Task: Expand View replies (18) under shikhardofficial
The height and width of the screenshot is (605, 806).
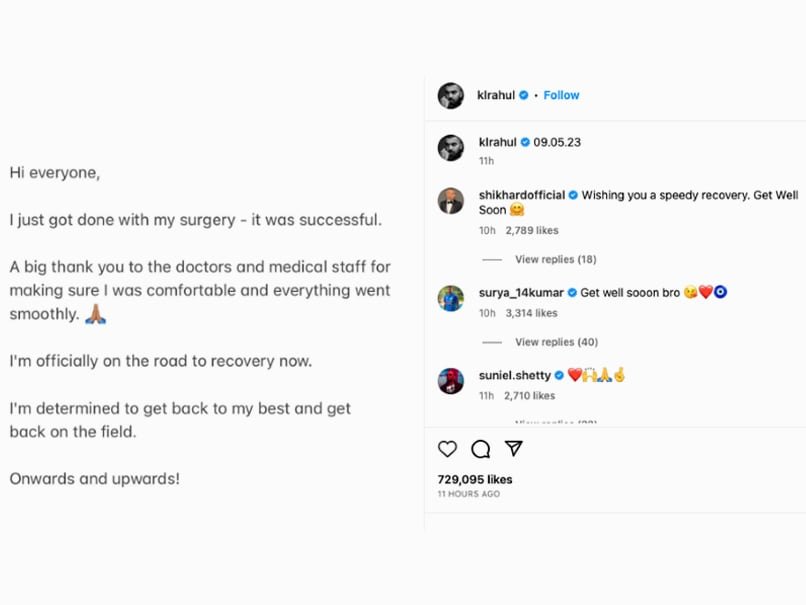Action: pos(555,259)
